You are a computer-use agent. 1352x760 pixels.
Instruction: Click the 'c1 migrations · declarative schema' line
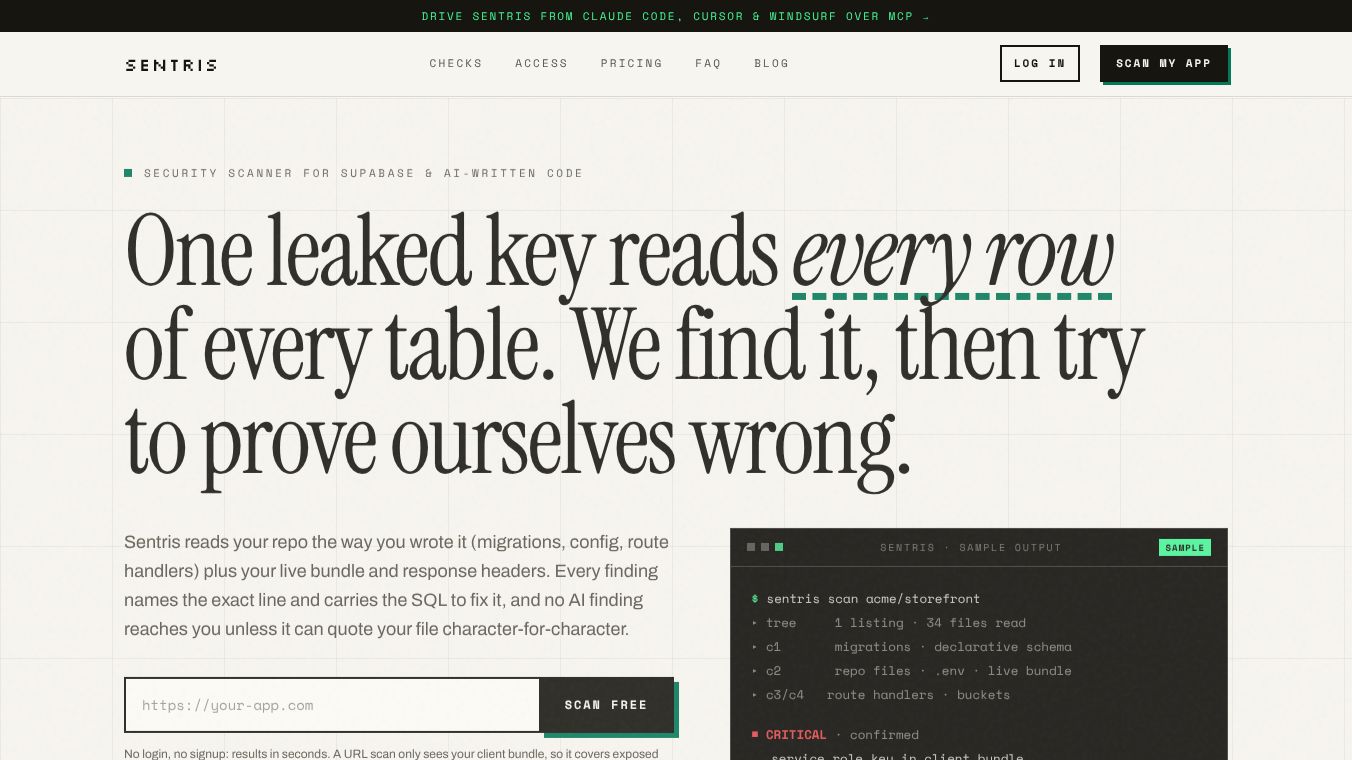coord(912,647)
